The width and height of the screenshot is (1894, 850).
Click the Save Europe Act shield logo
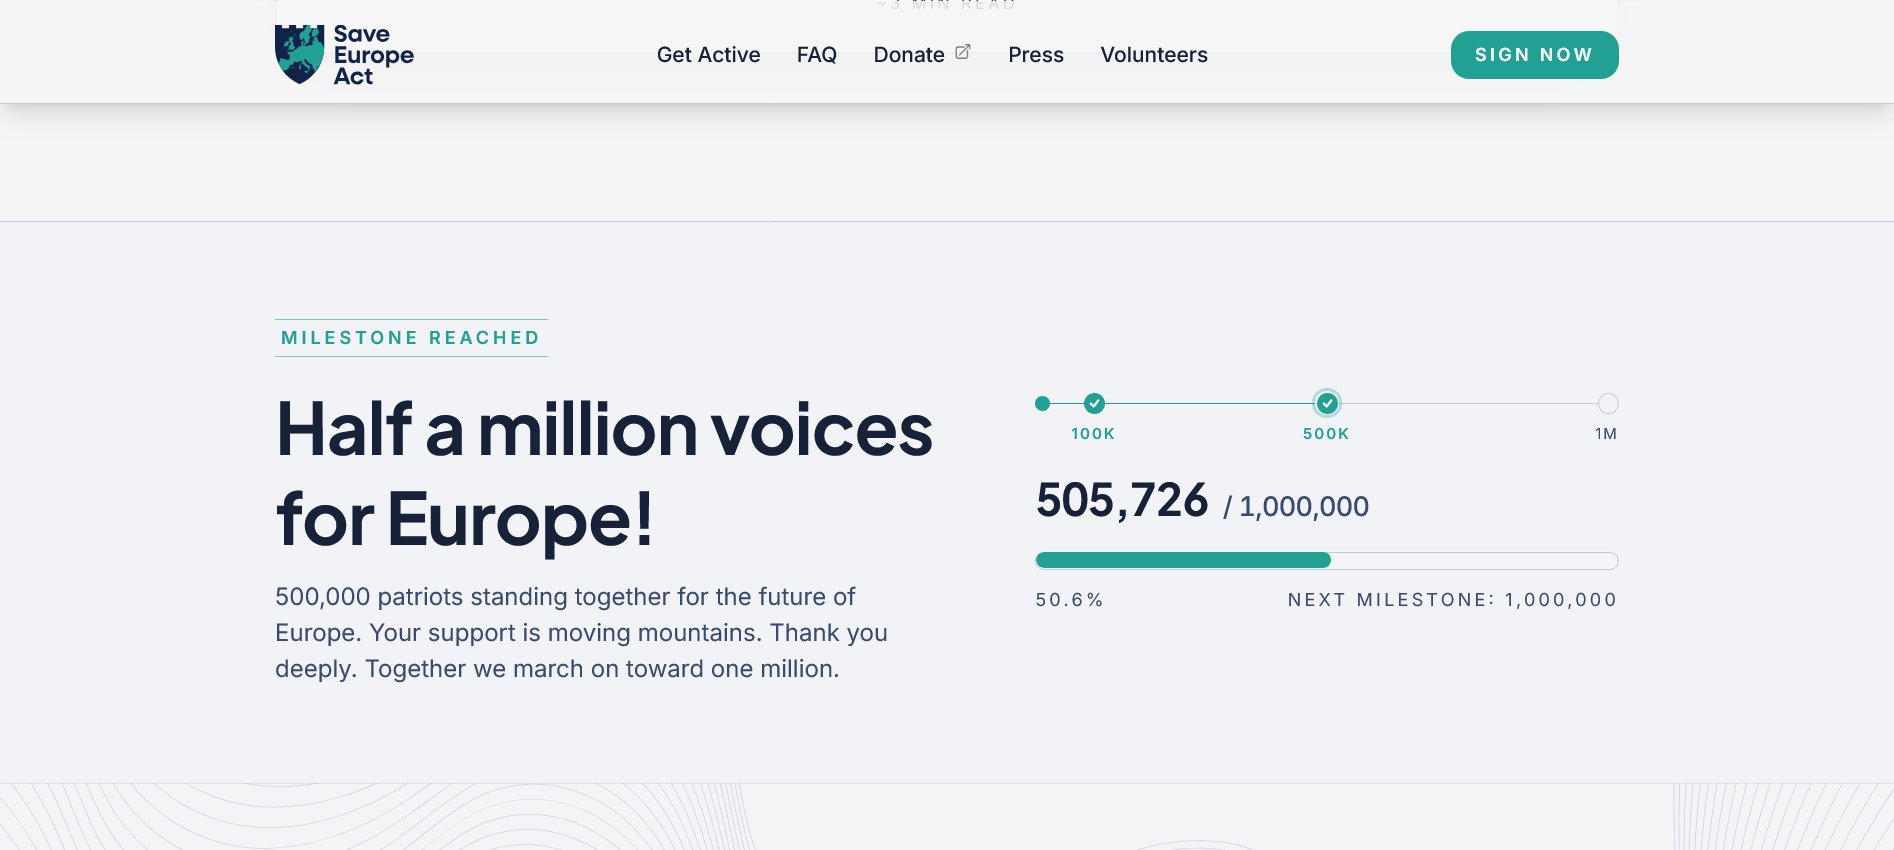click(x=299, y=54)
